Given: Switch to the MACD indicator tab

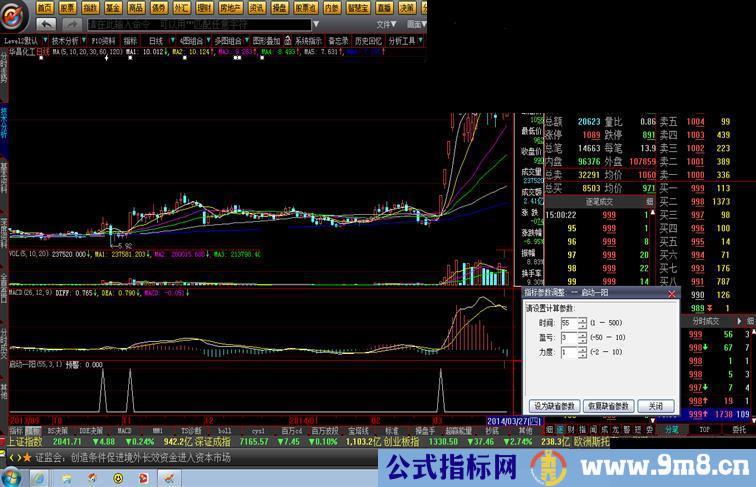Looking at the screenshot, I should click(125, 430).
